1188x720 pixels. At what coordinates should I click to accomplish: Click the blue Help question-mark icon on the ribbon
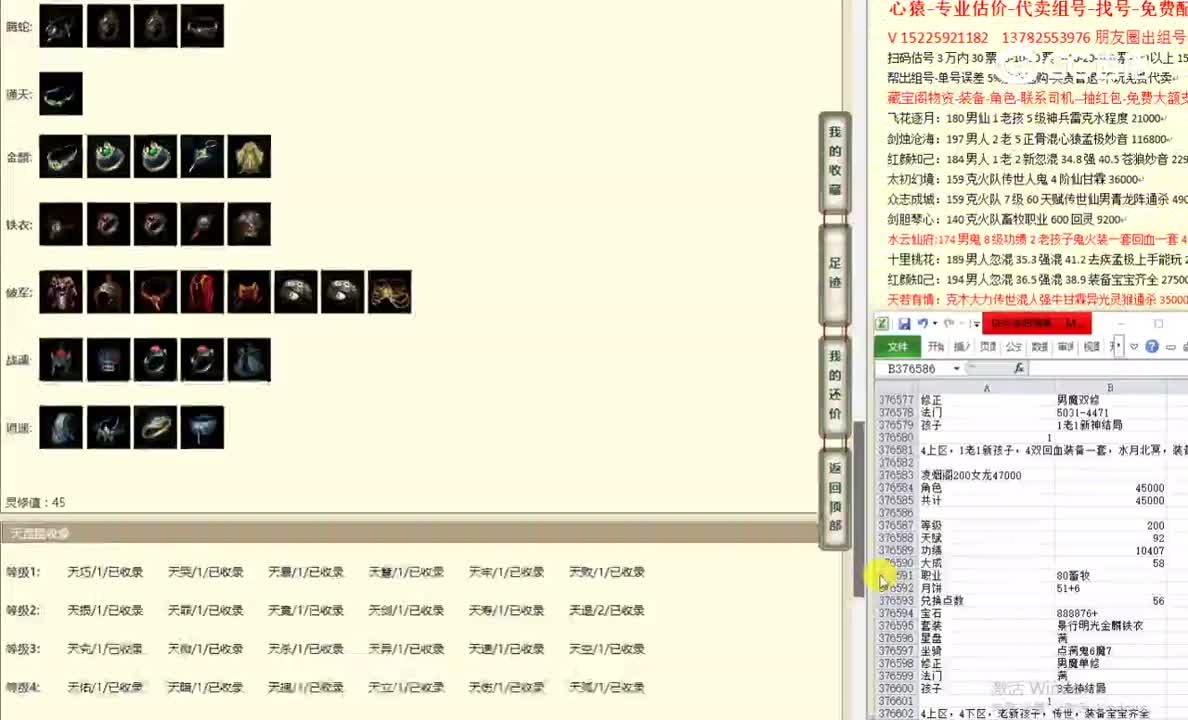(x=1151, y=346)
